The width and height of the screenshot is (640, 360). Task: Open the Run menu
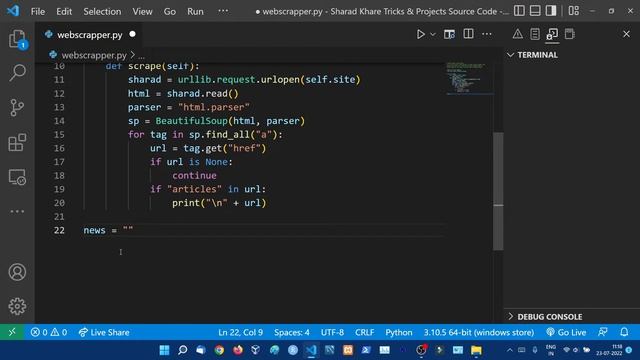click(195, 11)
